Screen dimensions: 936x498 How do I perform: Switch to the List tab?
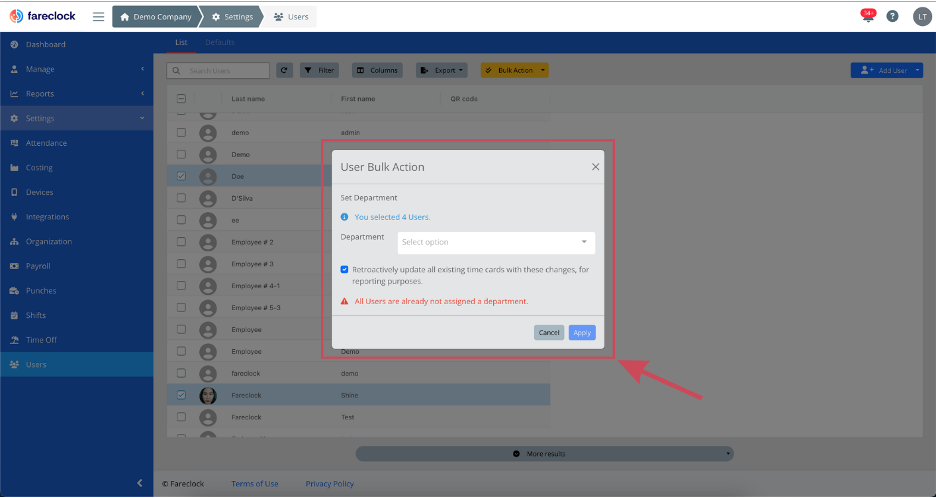[181, 42]
